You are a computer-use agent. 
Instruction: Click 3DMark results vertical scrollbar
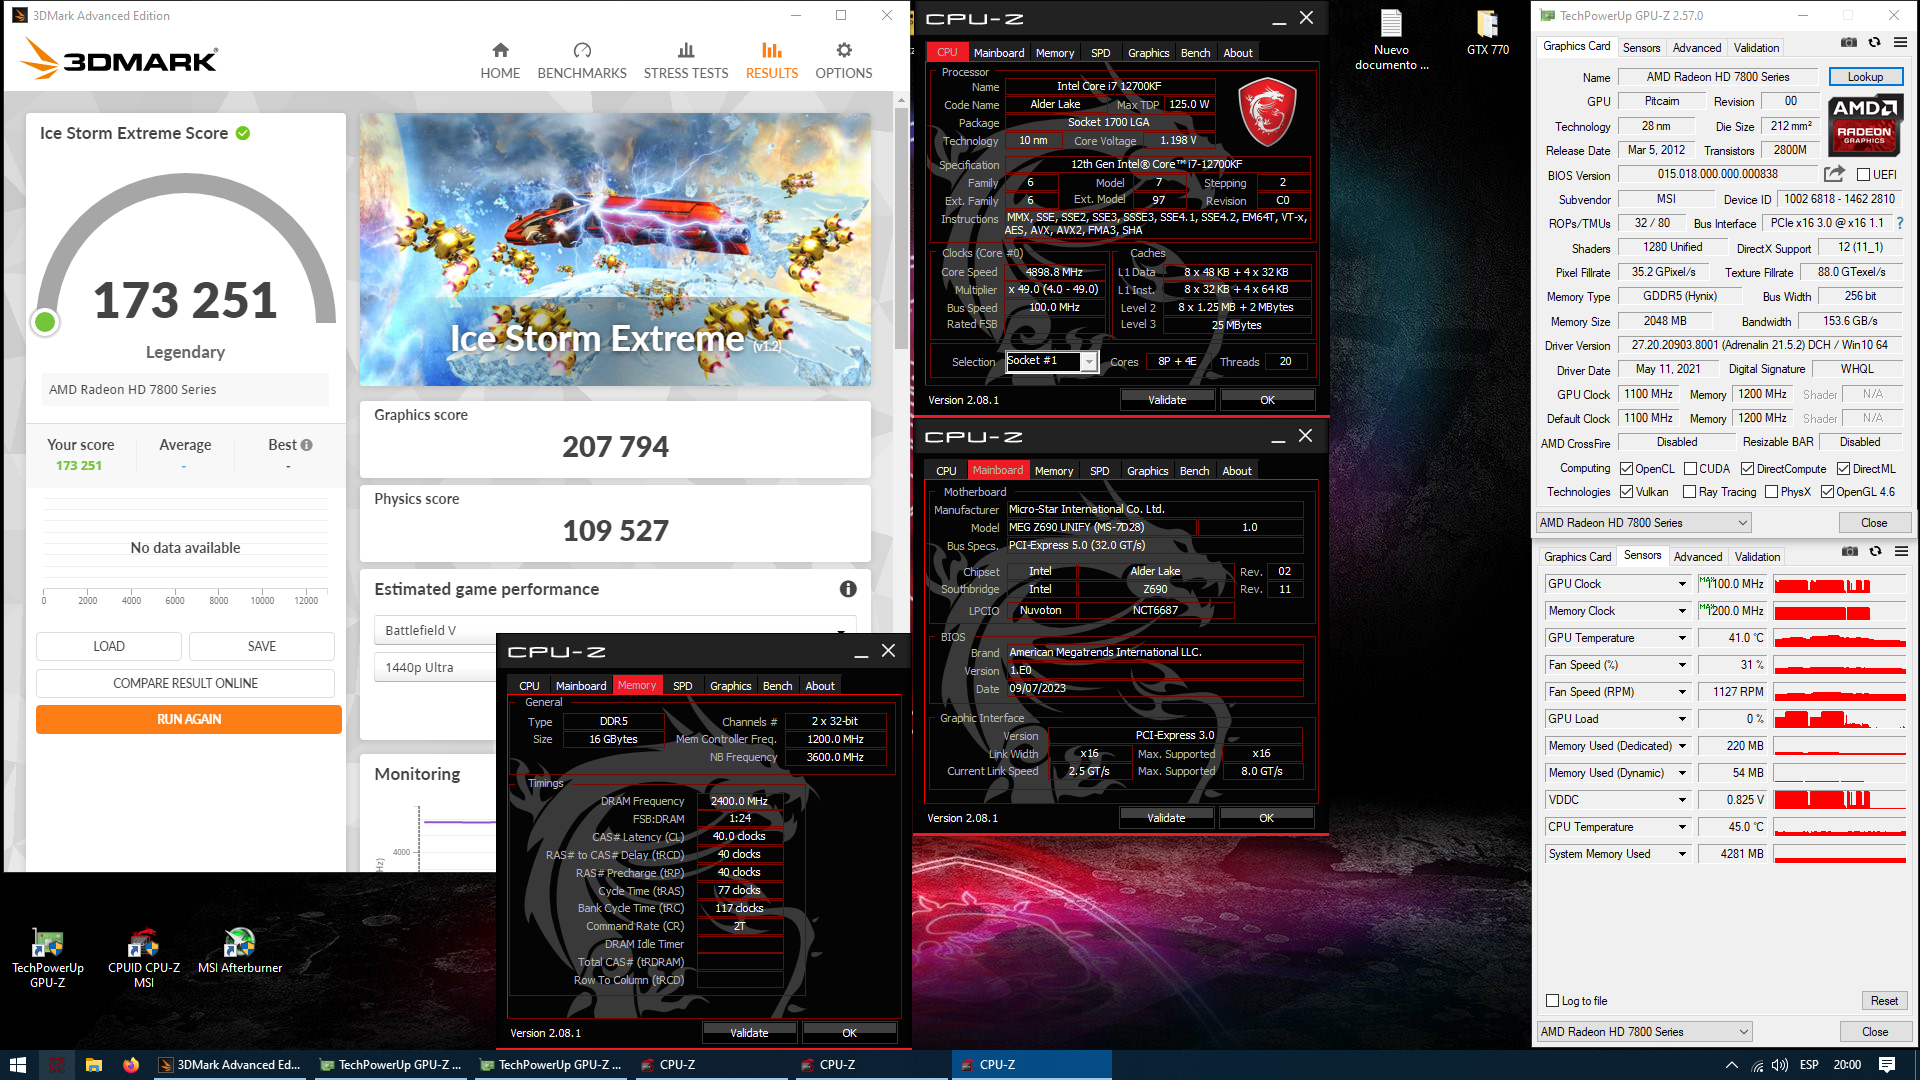pyautogui.click(x=901, y=230)
